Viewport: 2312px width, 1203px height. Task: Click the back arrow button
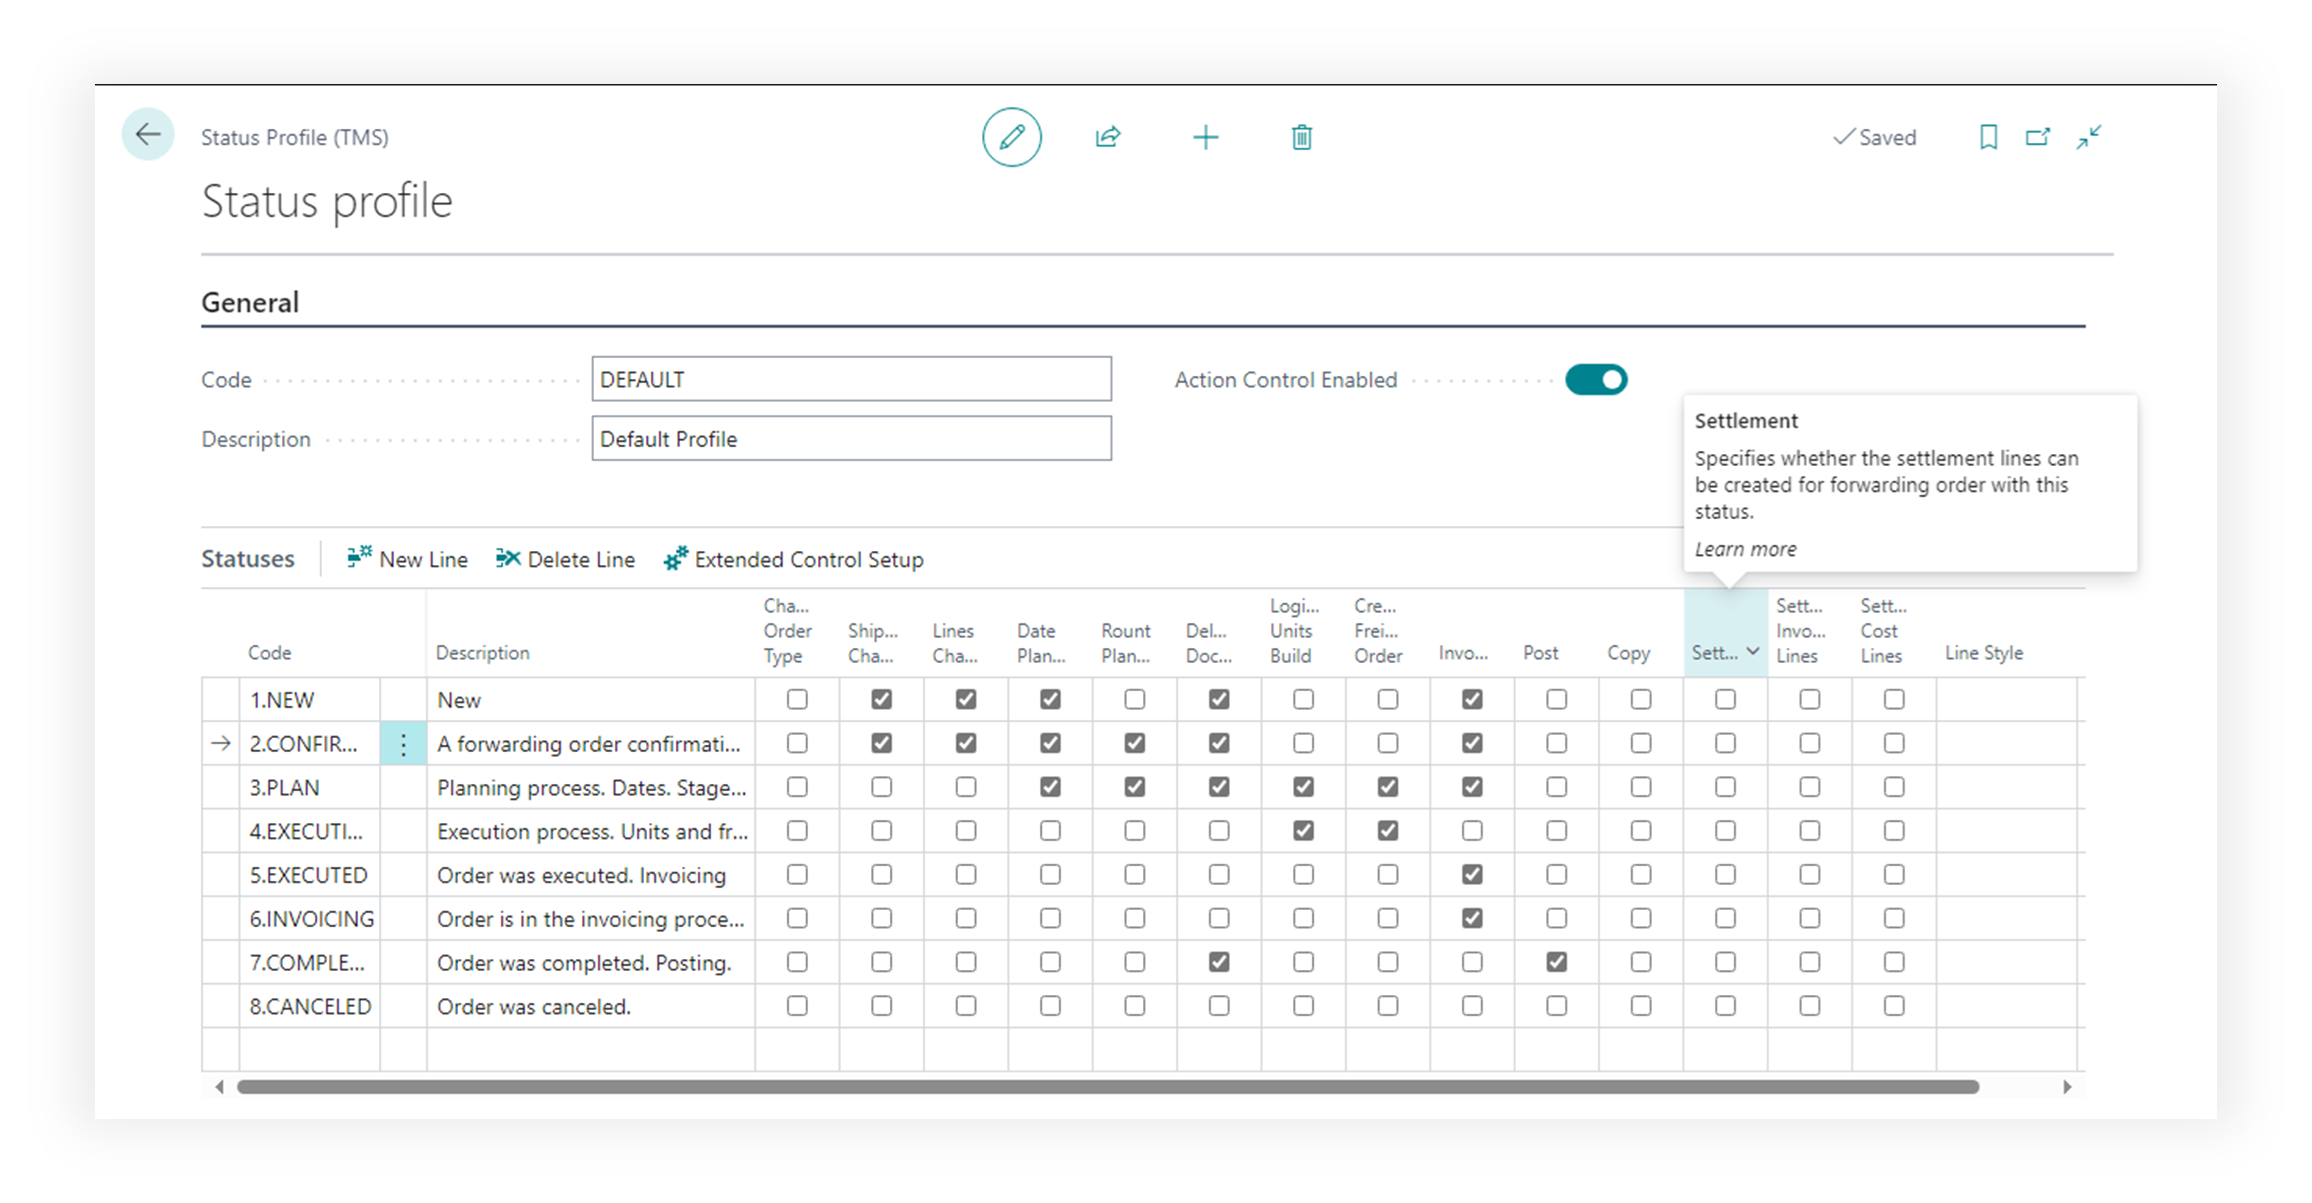[148, 135]
